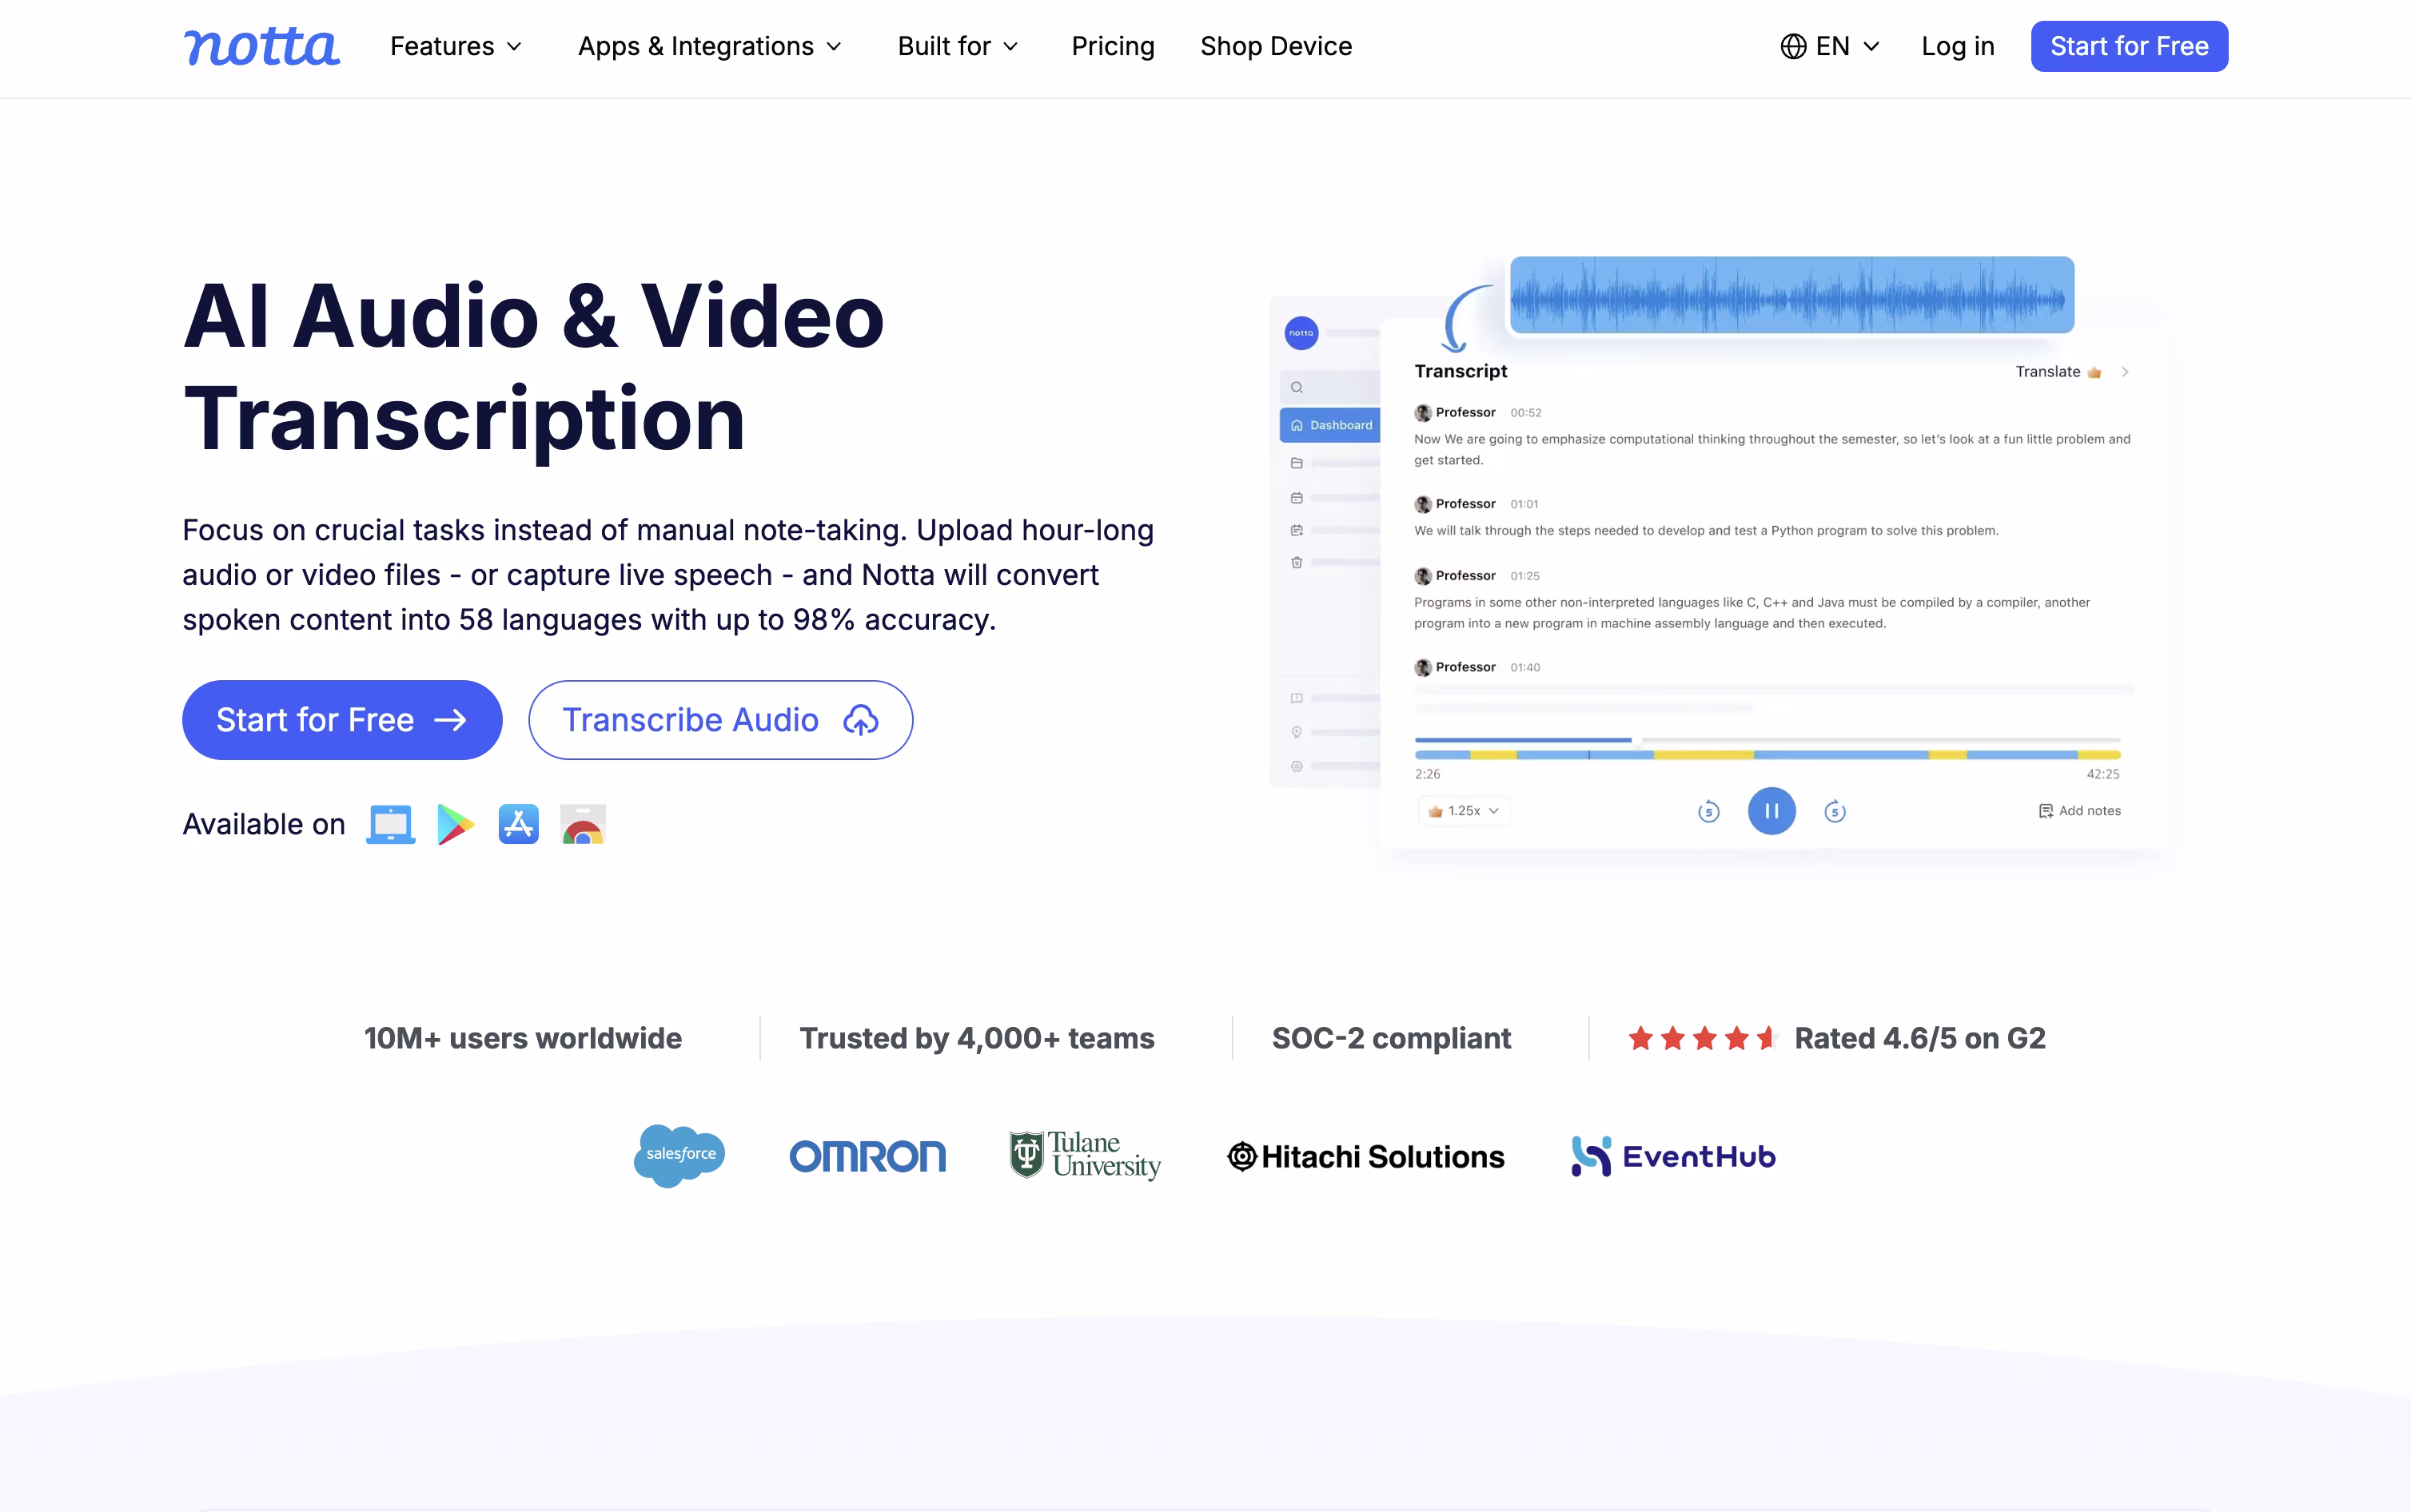
Task: Click the trash icon in mockup sidebar
Action: click(1297, 562)
